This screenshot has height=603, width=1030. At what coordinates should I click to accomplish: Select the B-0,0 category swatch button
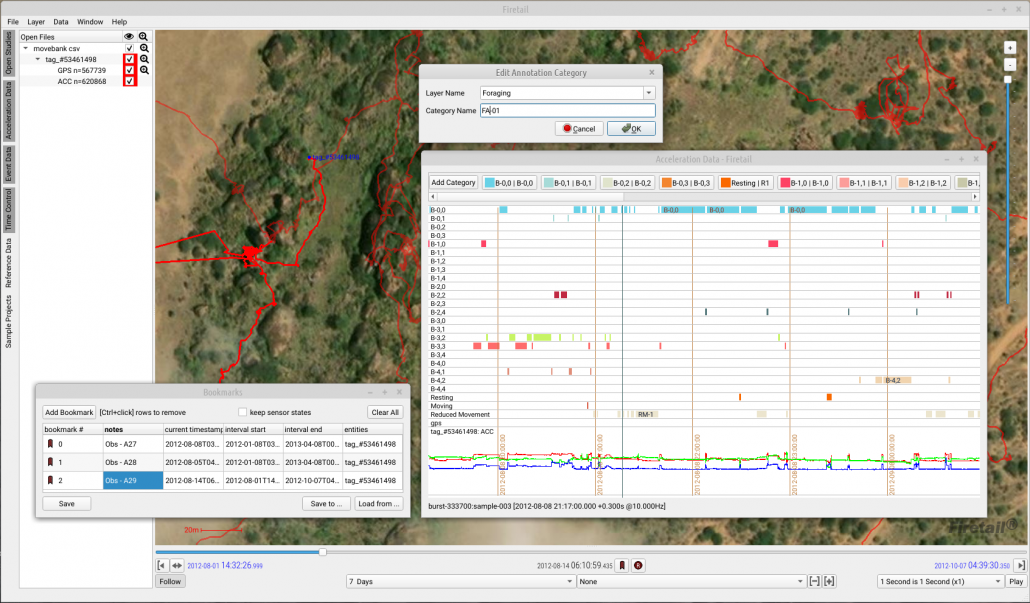[x=510, y=183]
